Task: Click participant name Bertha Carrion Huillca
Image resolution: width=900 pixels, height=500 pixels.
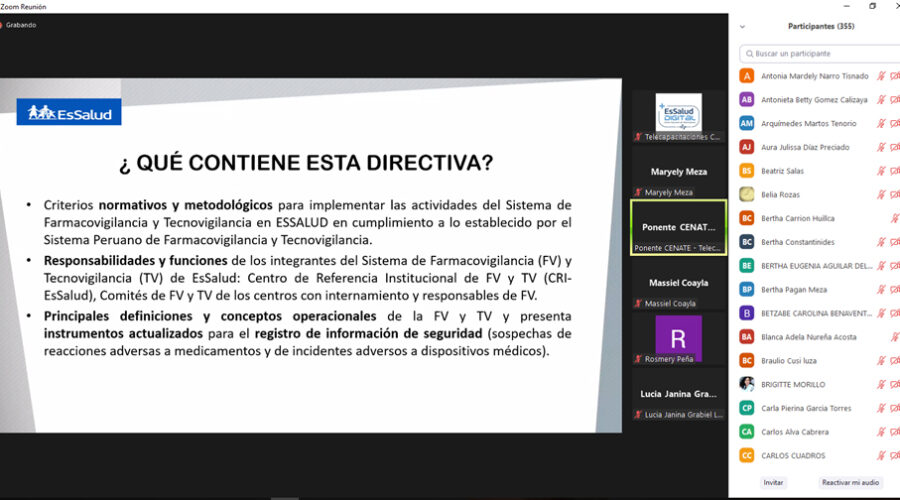Action: (x=798, y=218)
